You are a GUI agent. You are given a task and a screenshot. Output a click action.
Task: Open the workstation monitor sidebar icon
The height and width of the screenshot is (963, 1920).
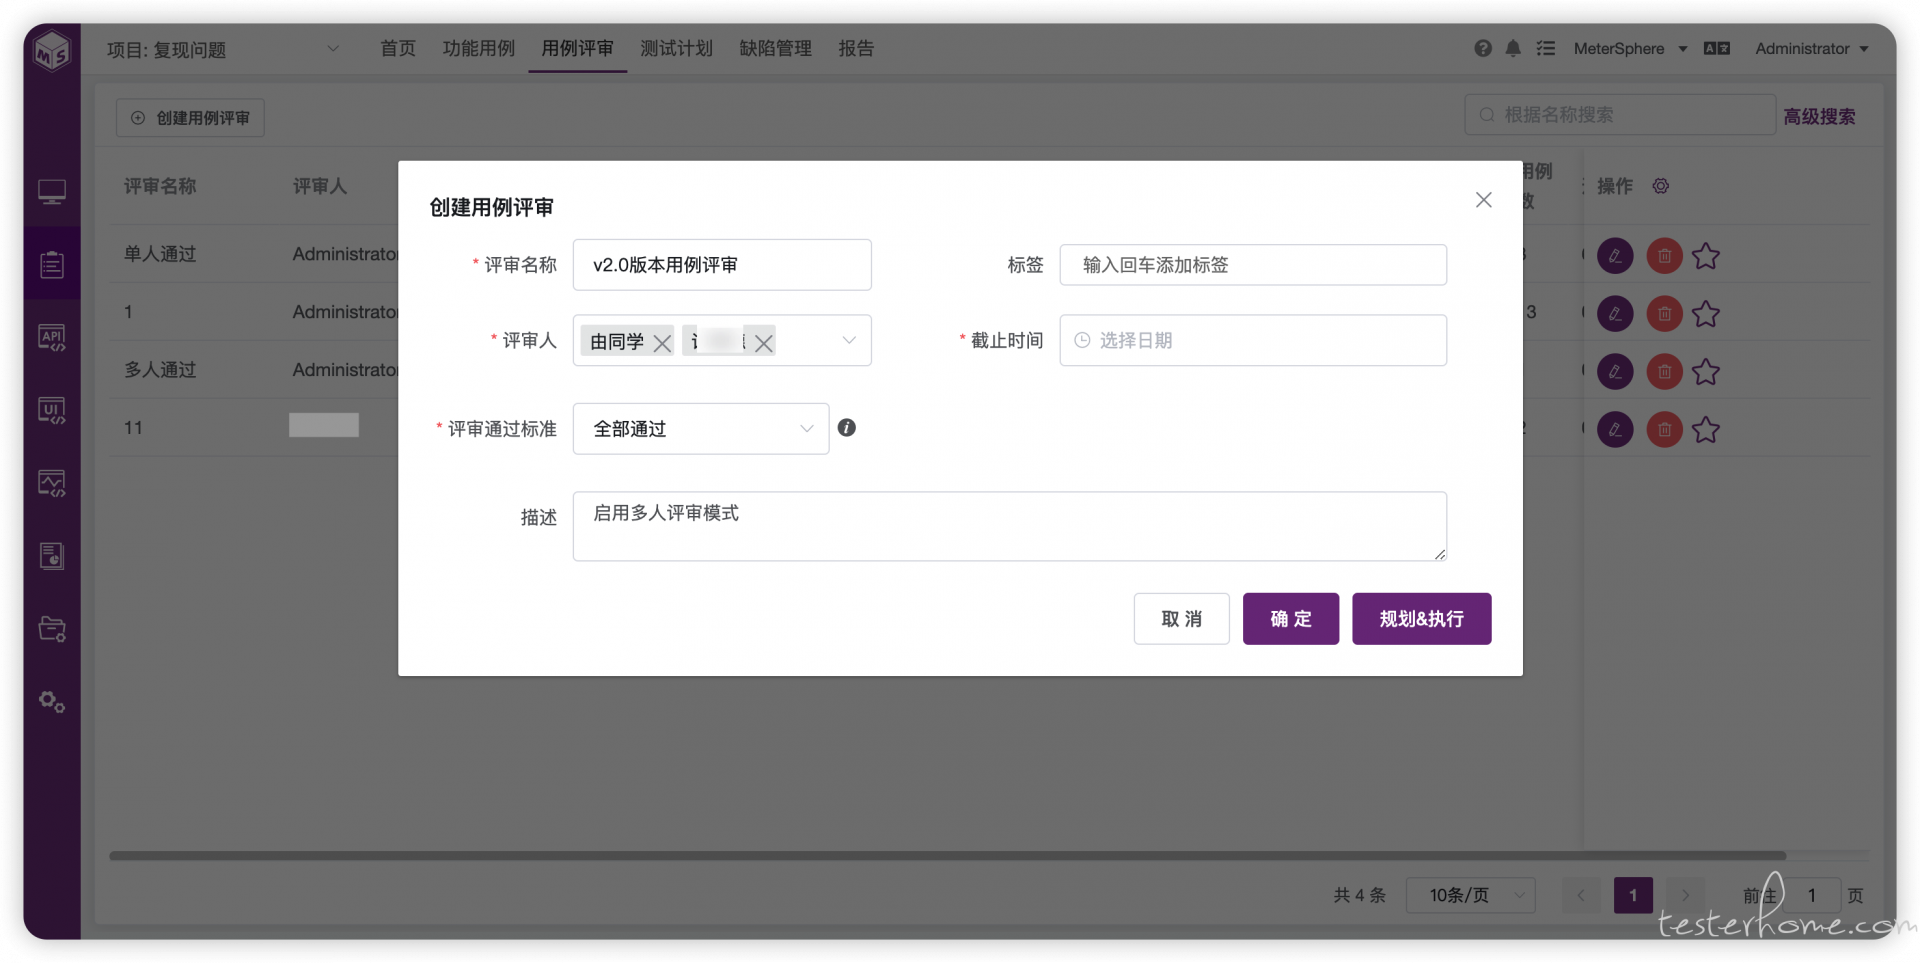coord(52,191)
